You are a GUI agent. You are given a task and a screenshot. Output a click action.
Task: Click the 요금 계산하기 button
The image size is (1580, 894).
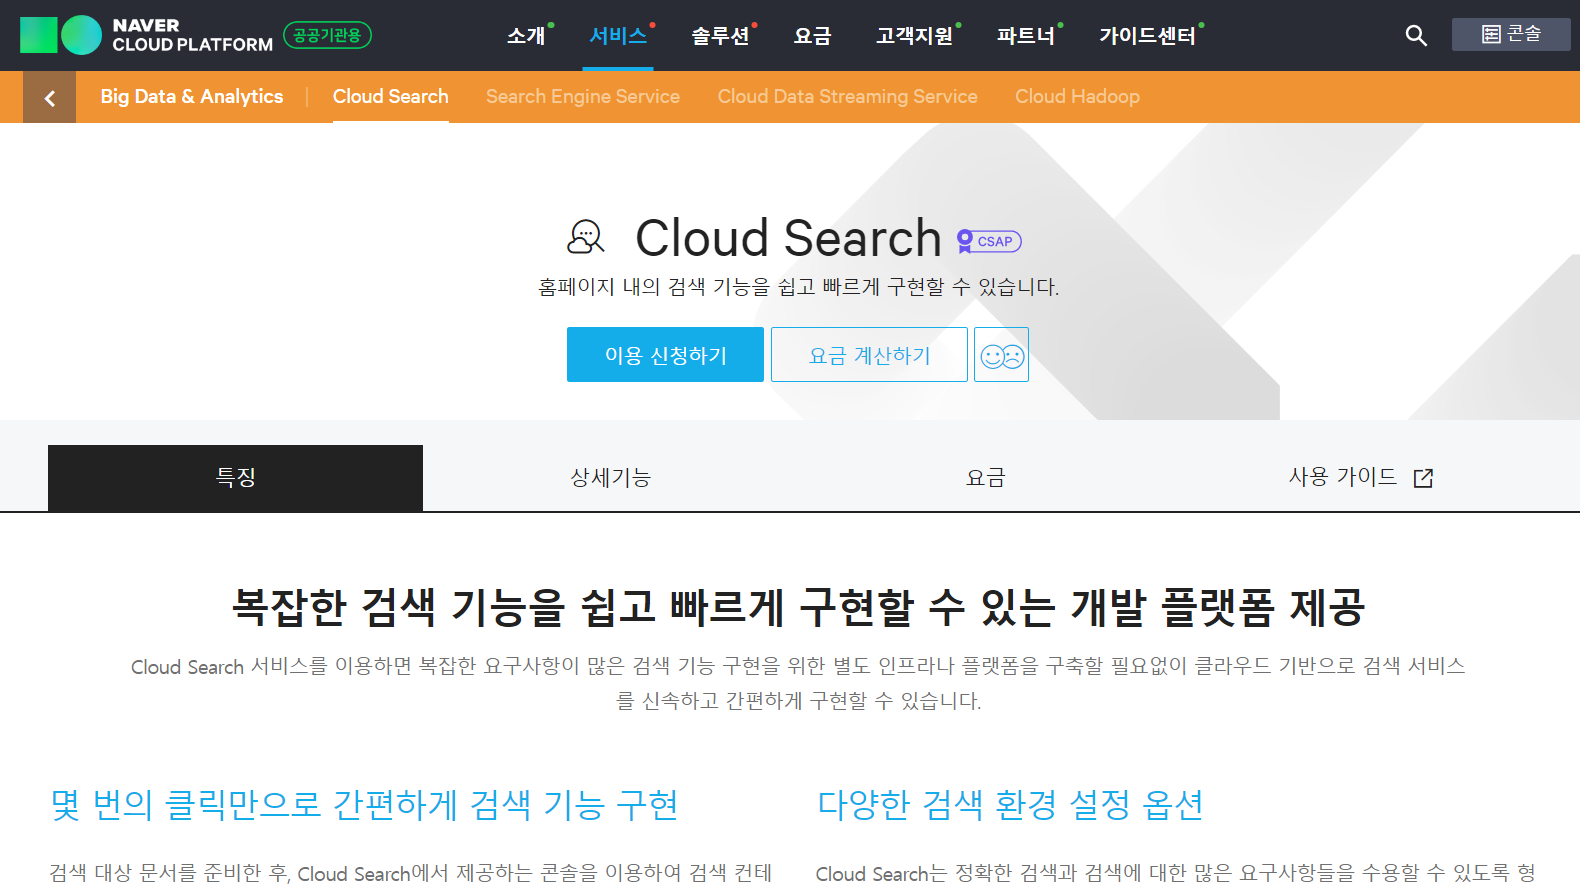tap(869, 355)
